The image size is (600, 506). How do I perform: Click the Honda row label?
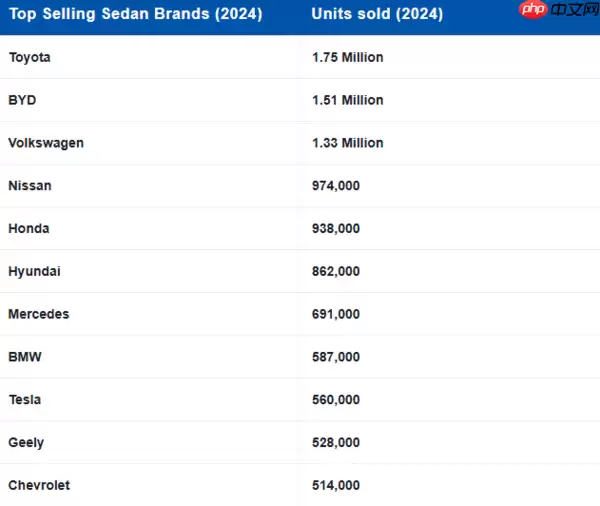[x=29, y=228]
